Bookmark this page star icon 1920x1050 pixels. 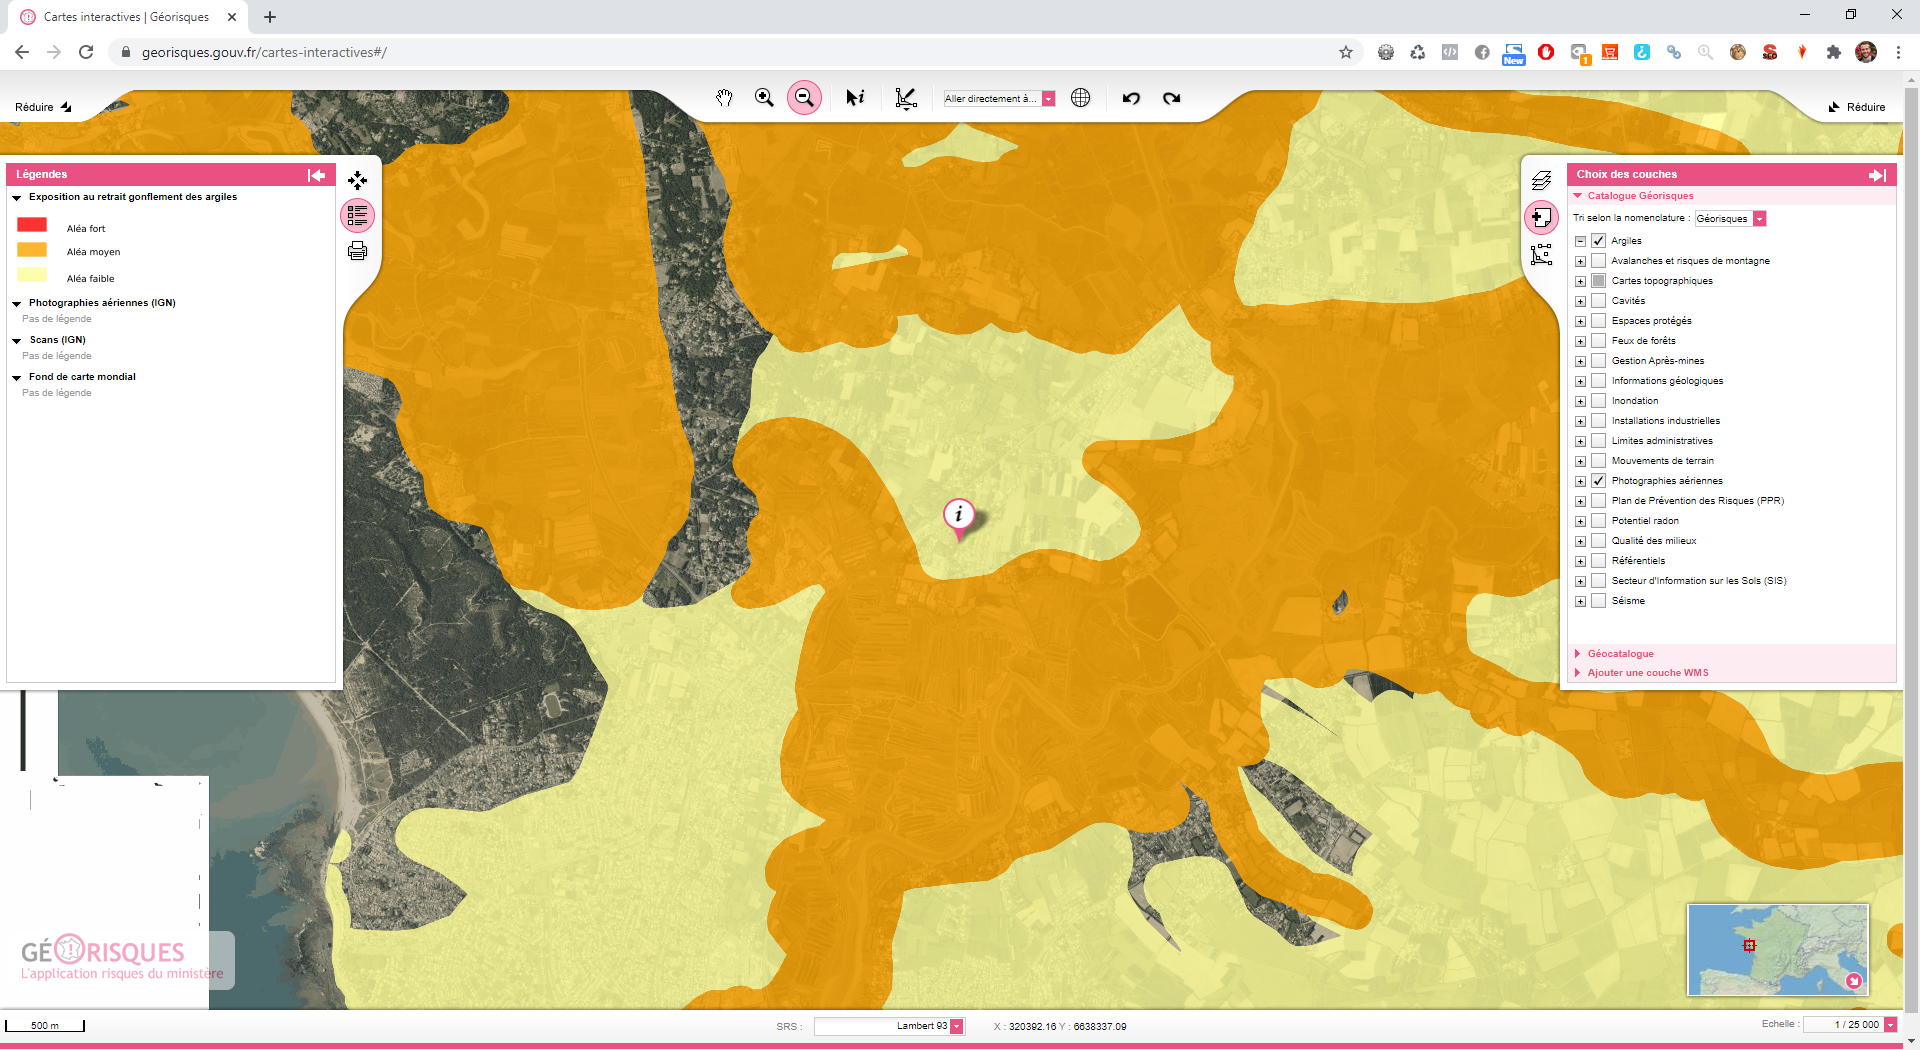point(1346,52)
